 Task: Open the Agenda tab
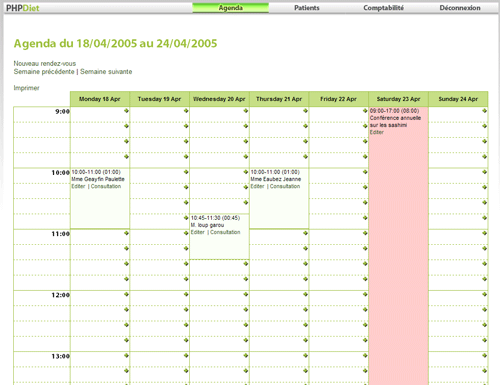[x=231, y=8]
